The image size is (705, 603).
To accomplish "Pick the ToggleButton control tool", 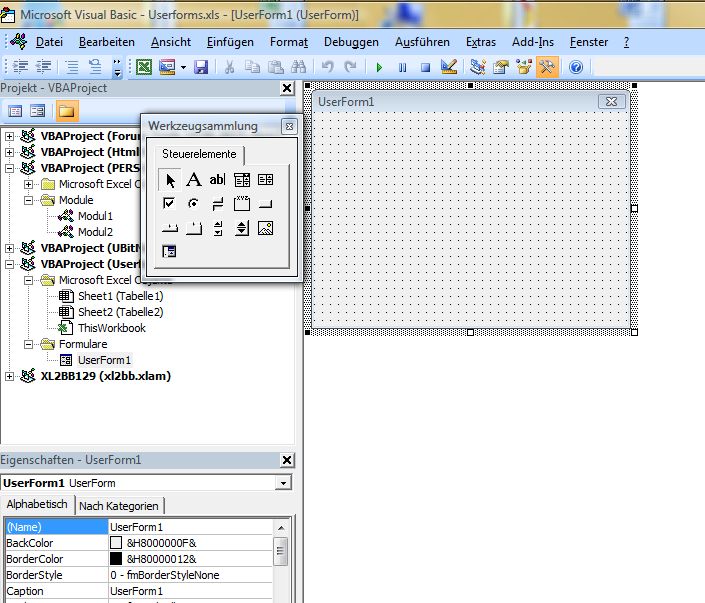I will click(x=218, y=204).
